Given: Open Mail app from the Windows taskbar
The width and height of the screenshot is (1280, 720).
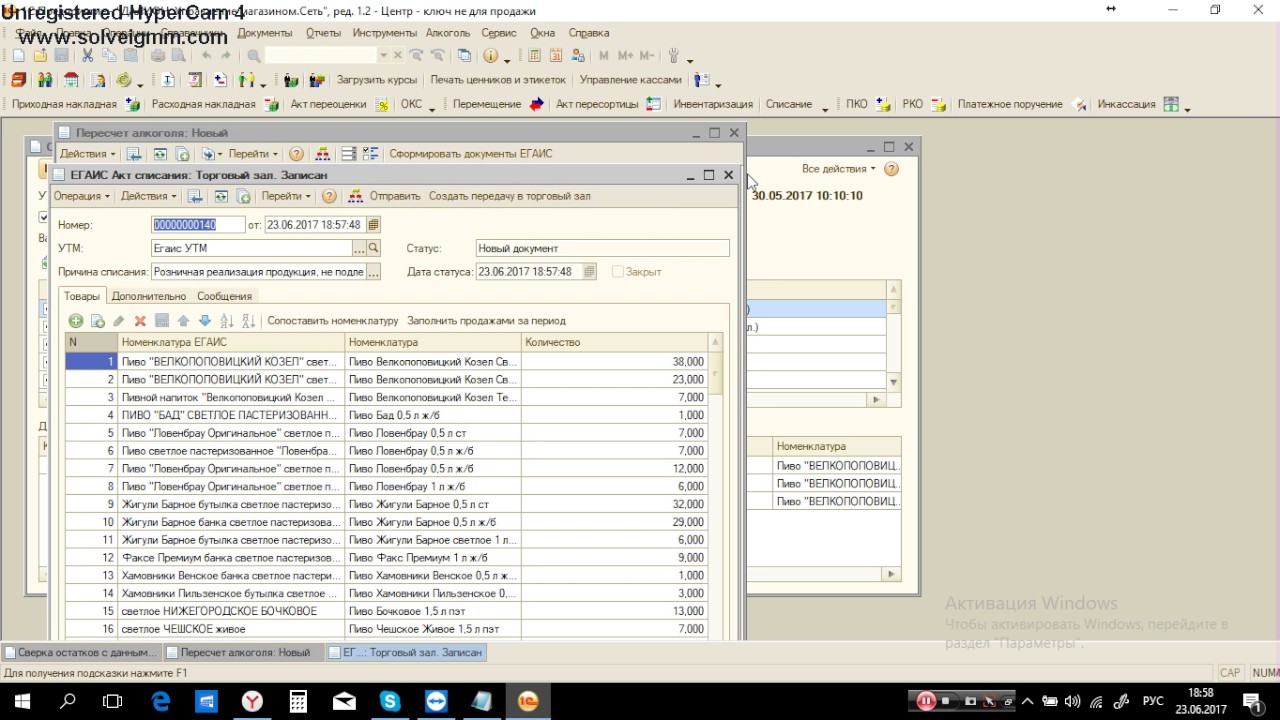Looking at the screenshot, I should 344,702.
